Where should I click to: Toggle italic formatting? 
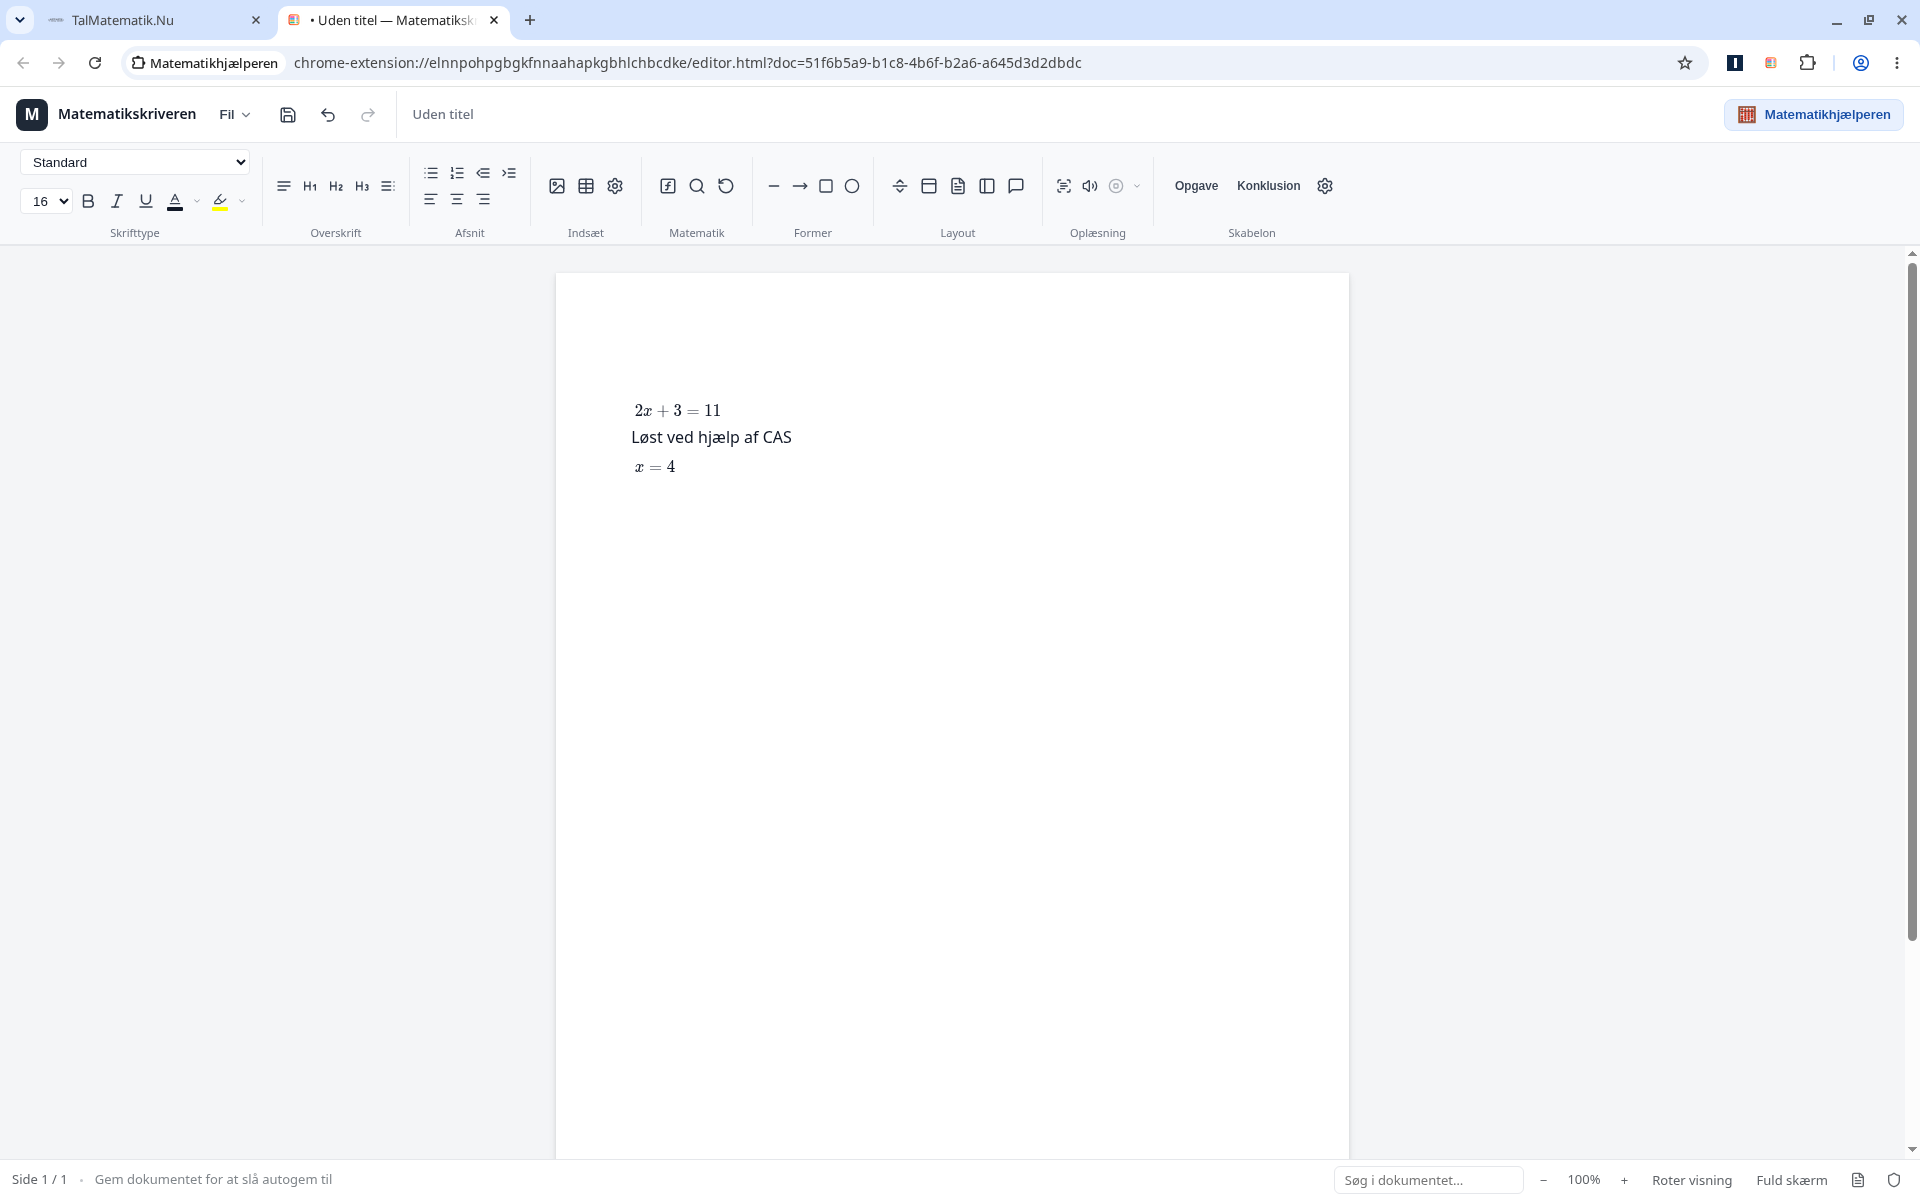117,201
